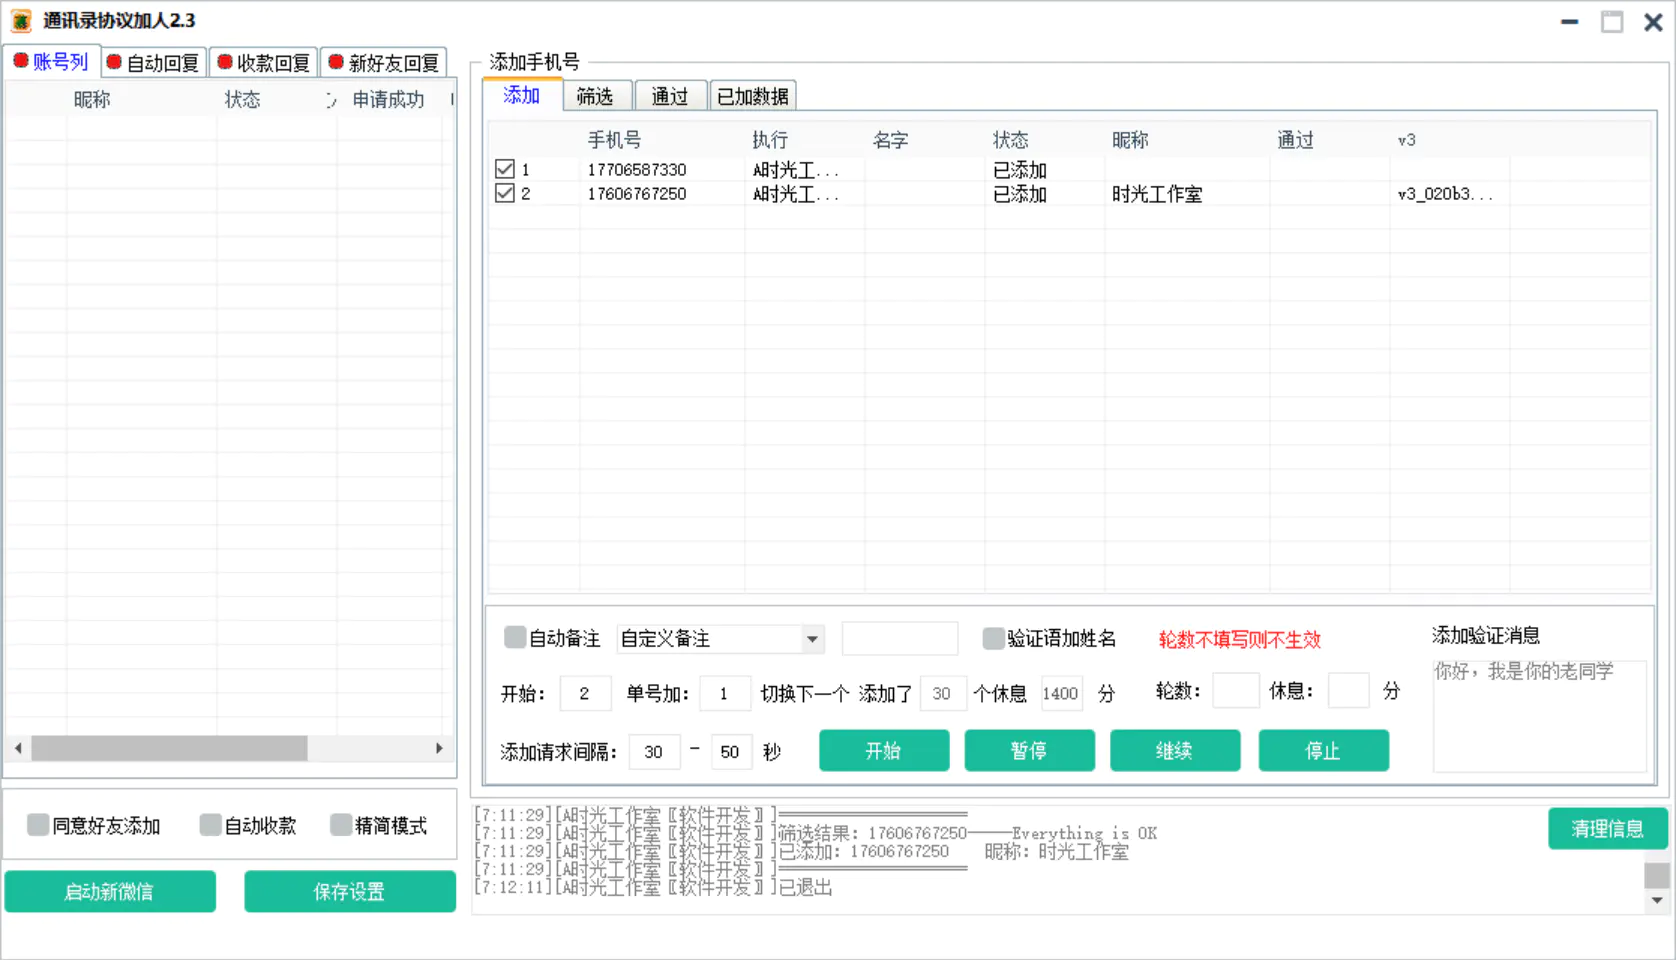Click the account list horizontal scrollbar thumb
This screenshot has width=1676, height=960.
point(169,748)
